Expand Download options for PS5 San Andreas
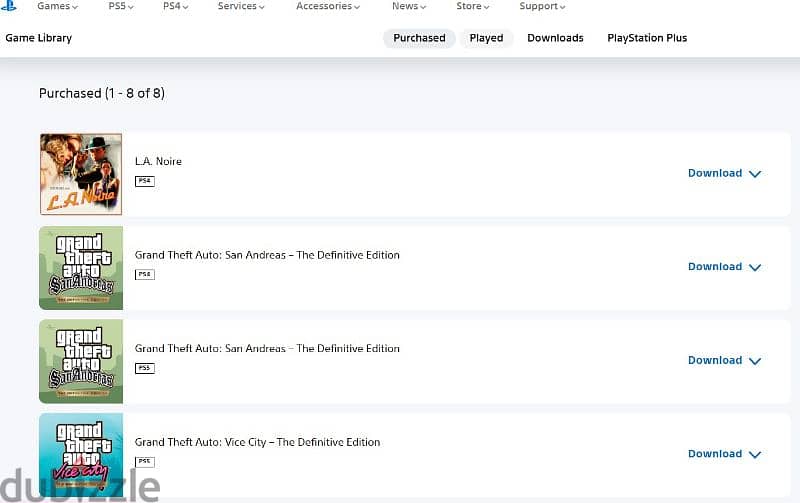 724,361
